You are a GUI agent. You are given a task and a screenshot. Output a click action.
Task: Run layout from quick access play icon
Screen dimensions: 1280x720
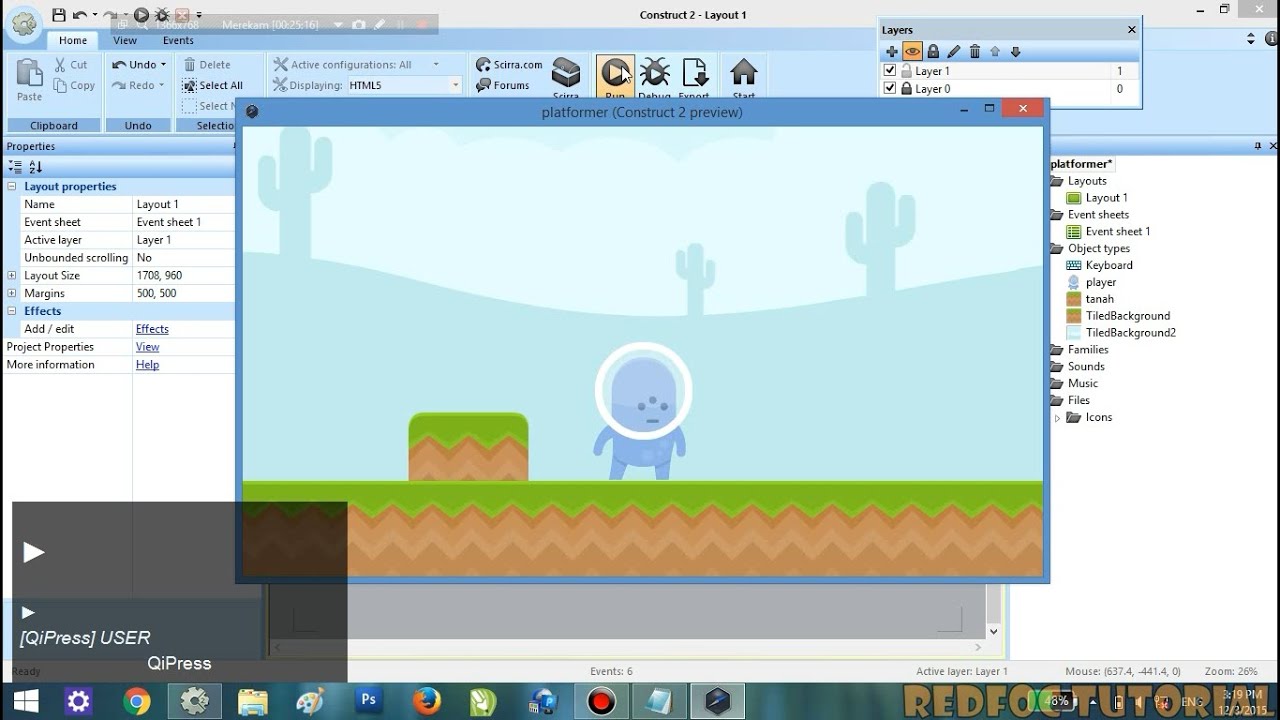pyautogui.click(x=141, y=15)
